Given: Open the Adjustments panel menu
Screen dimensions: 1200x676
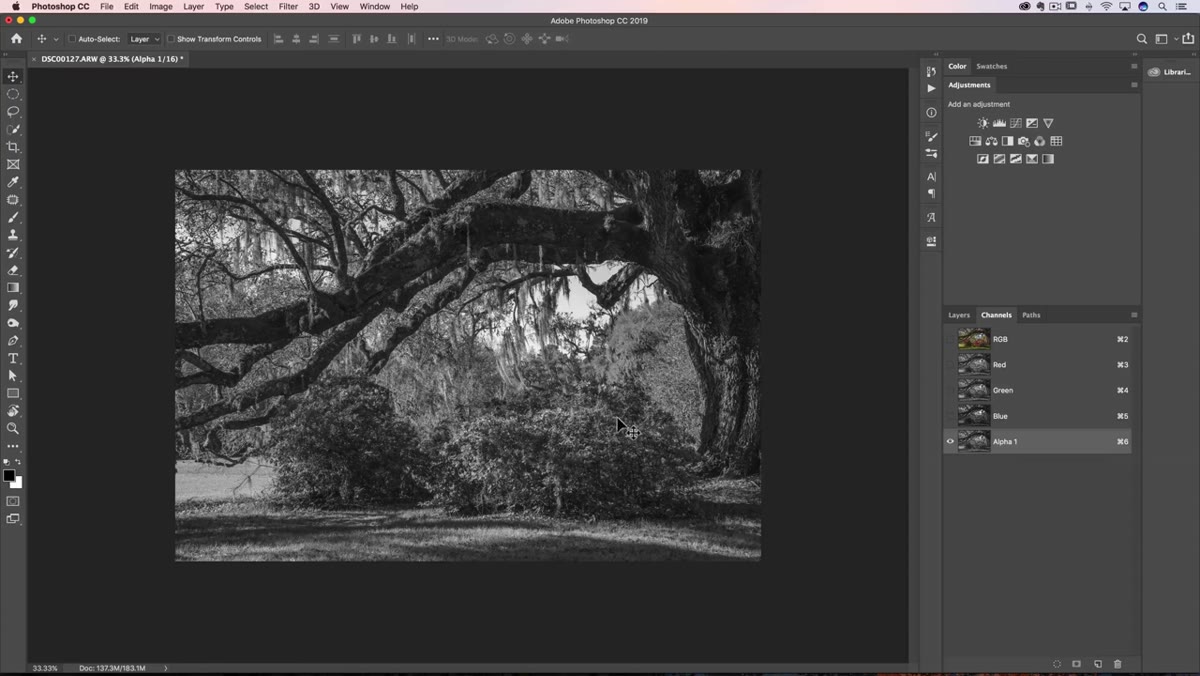Looking at the screenshot, I should [x=1134, y=85].
